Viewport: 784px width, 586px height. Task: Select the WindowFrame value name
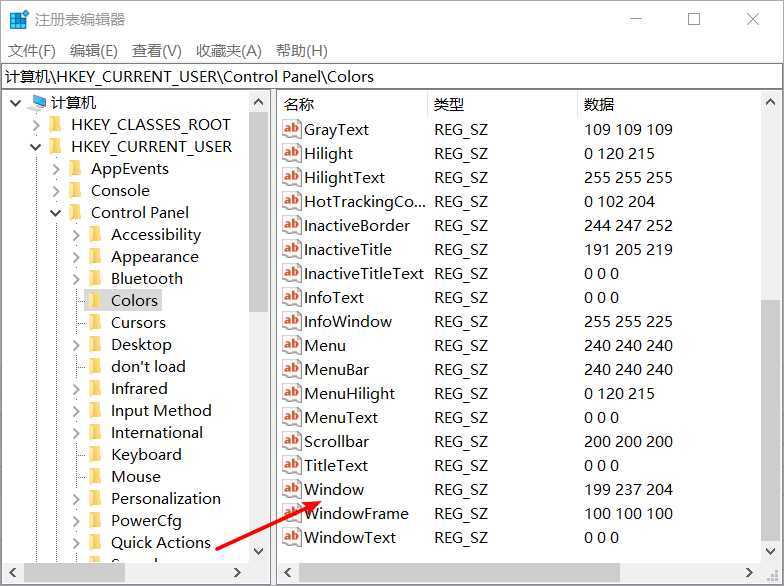tap(356, 513)
